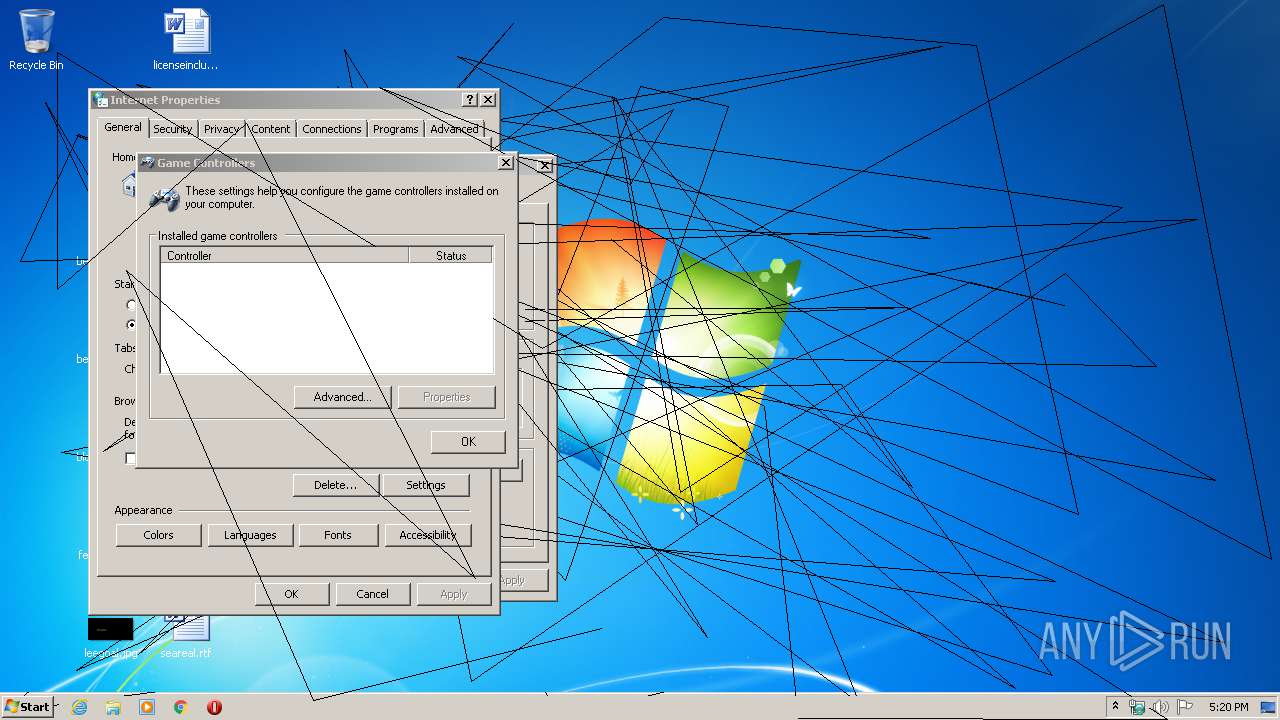
Task: Open the Start menu
Action: (x=28, y=706)
